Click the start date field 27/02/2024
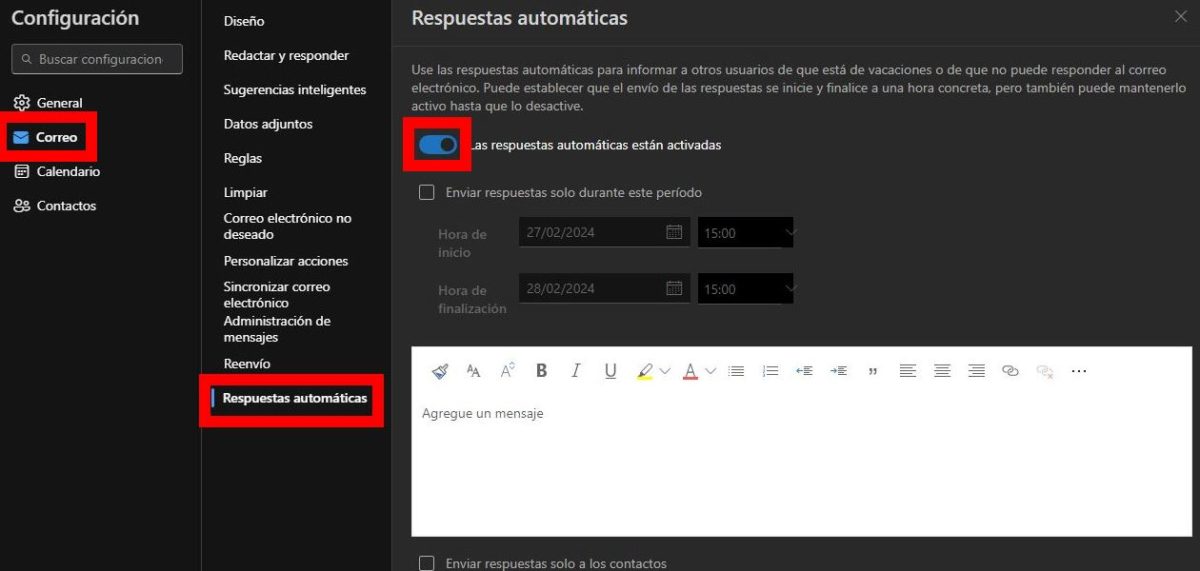 coord(604,232)
